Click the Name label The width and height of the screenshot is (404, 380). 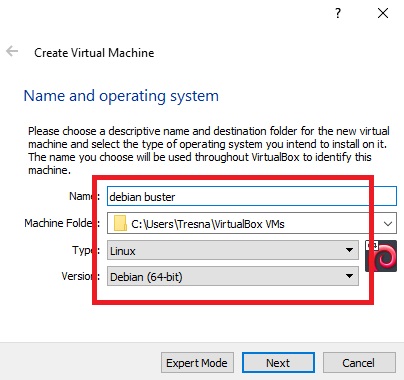[84, 196]
